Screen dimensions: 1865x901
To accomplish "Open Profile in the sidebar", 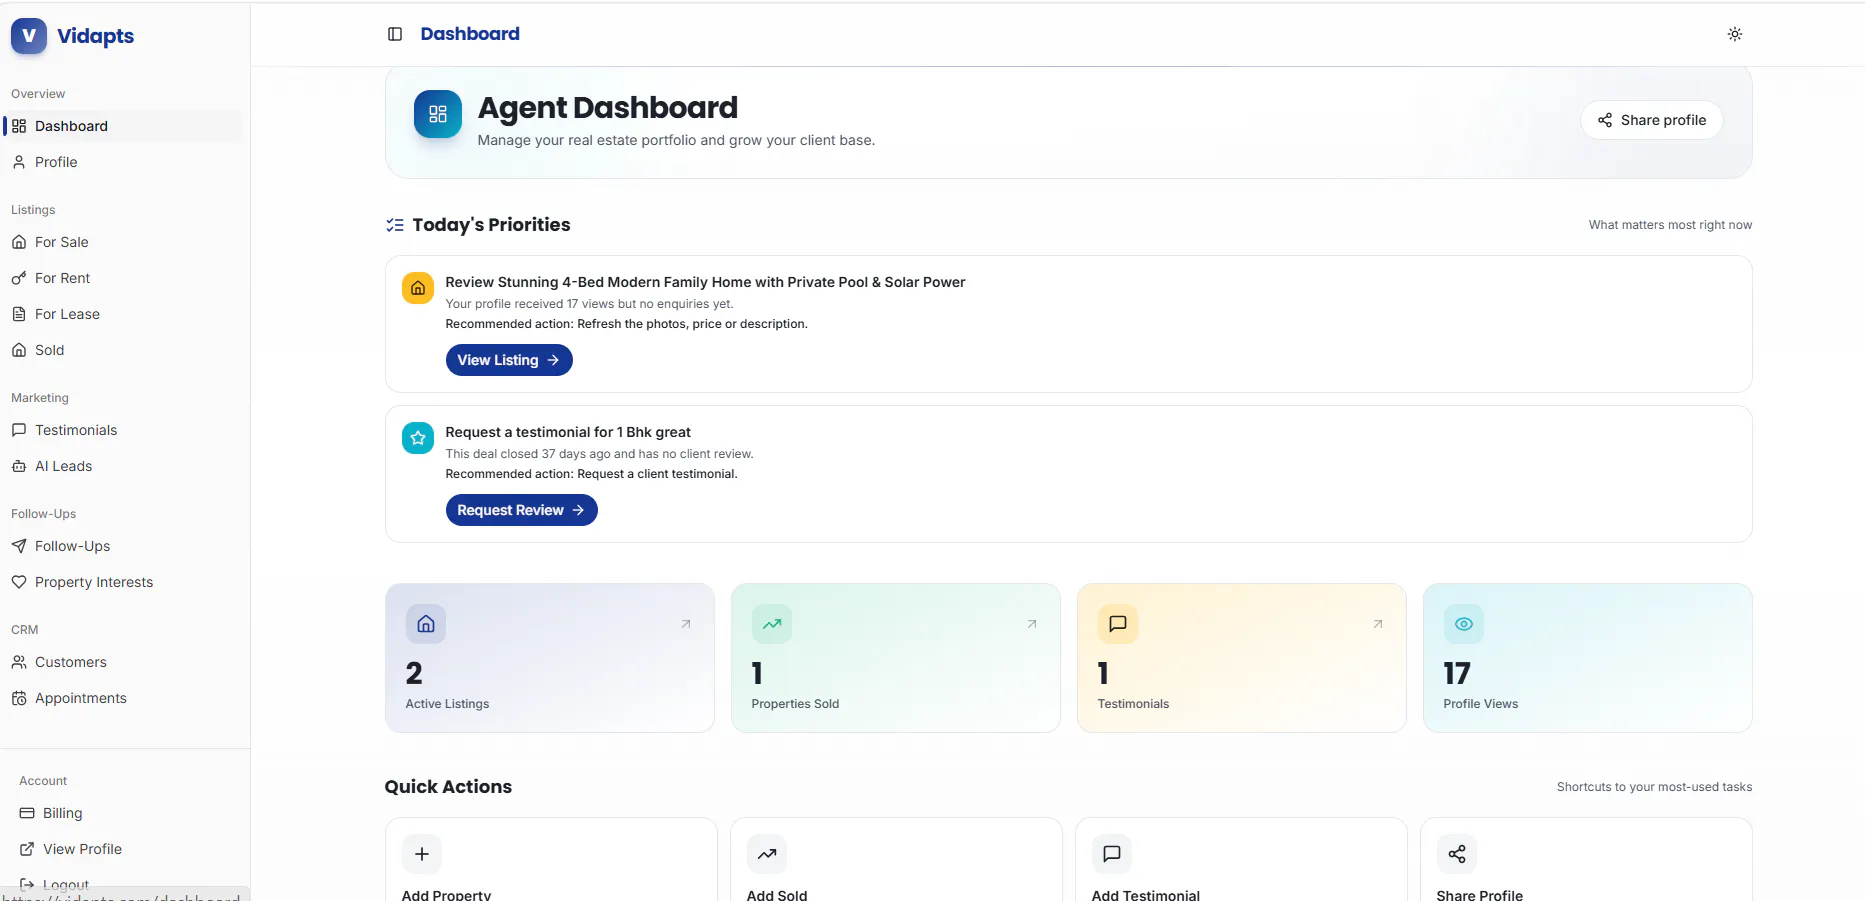I will point(123,162).
